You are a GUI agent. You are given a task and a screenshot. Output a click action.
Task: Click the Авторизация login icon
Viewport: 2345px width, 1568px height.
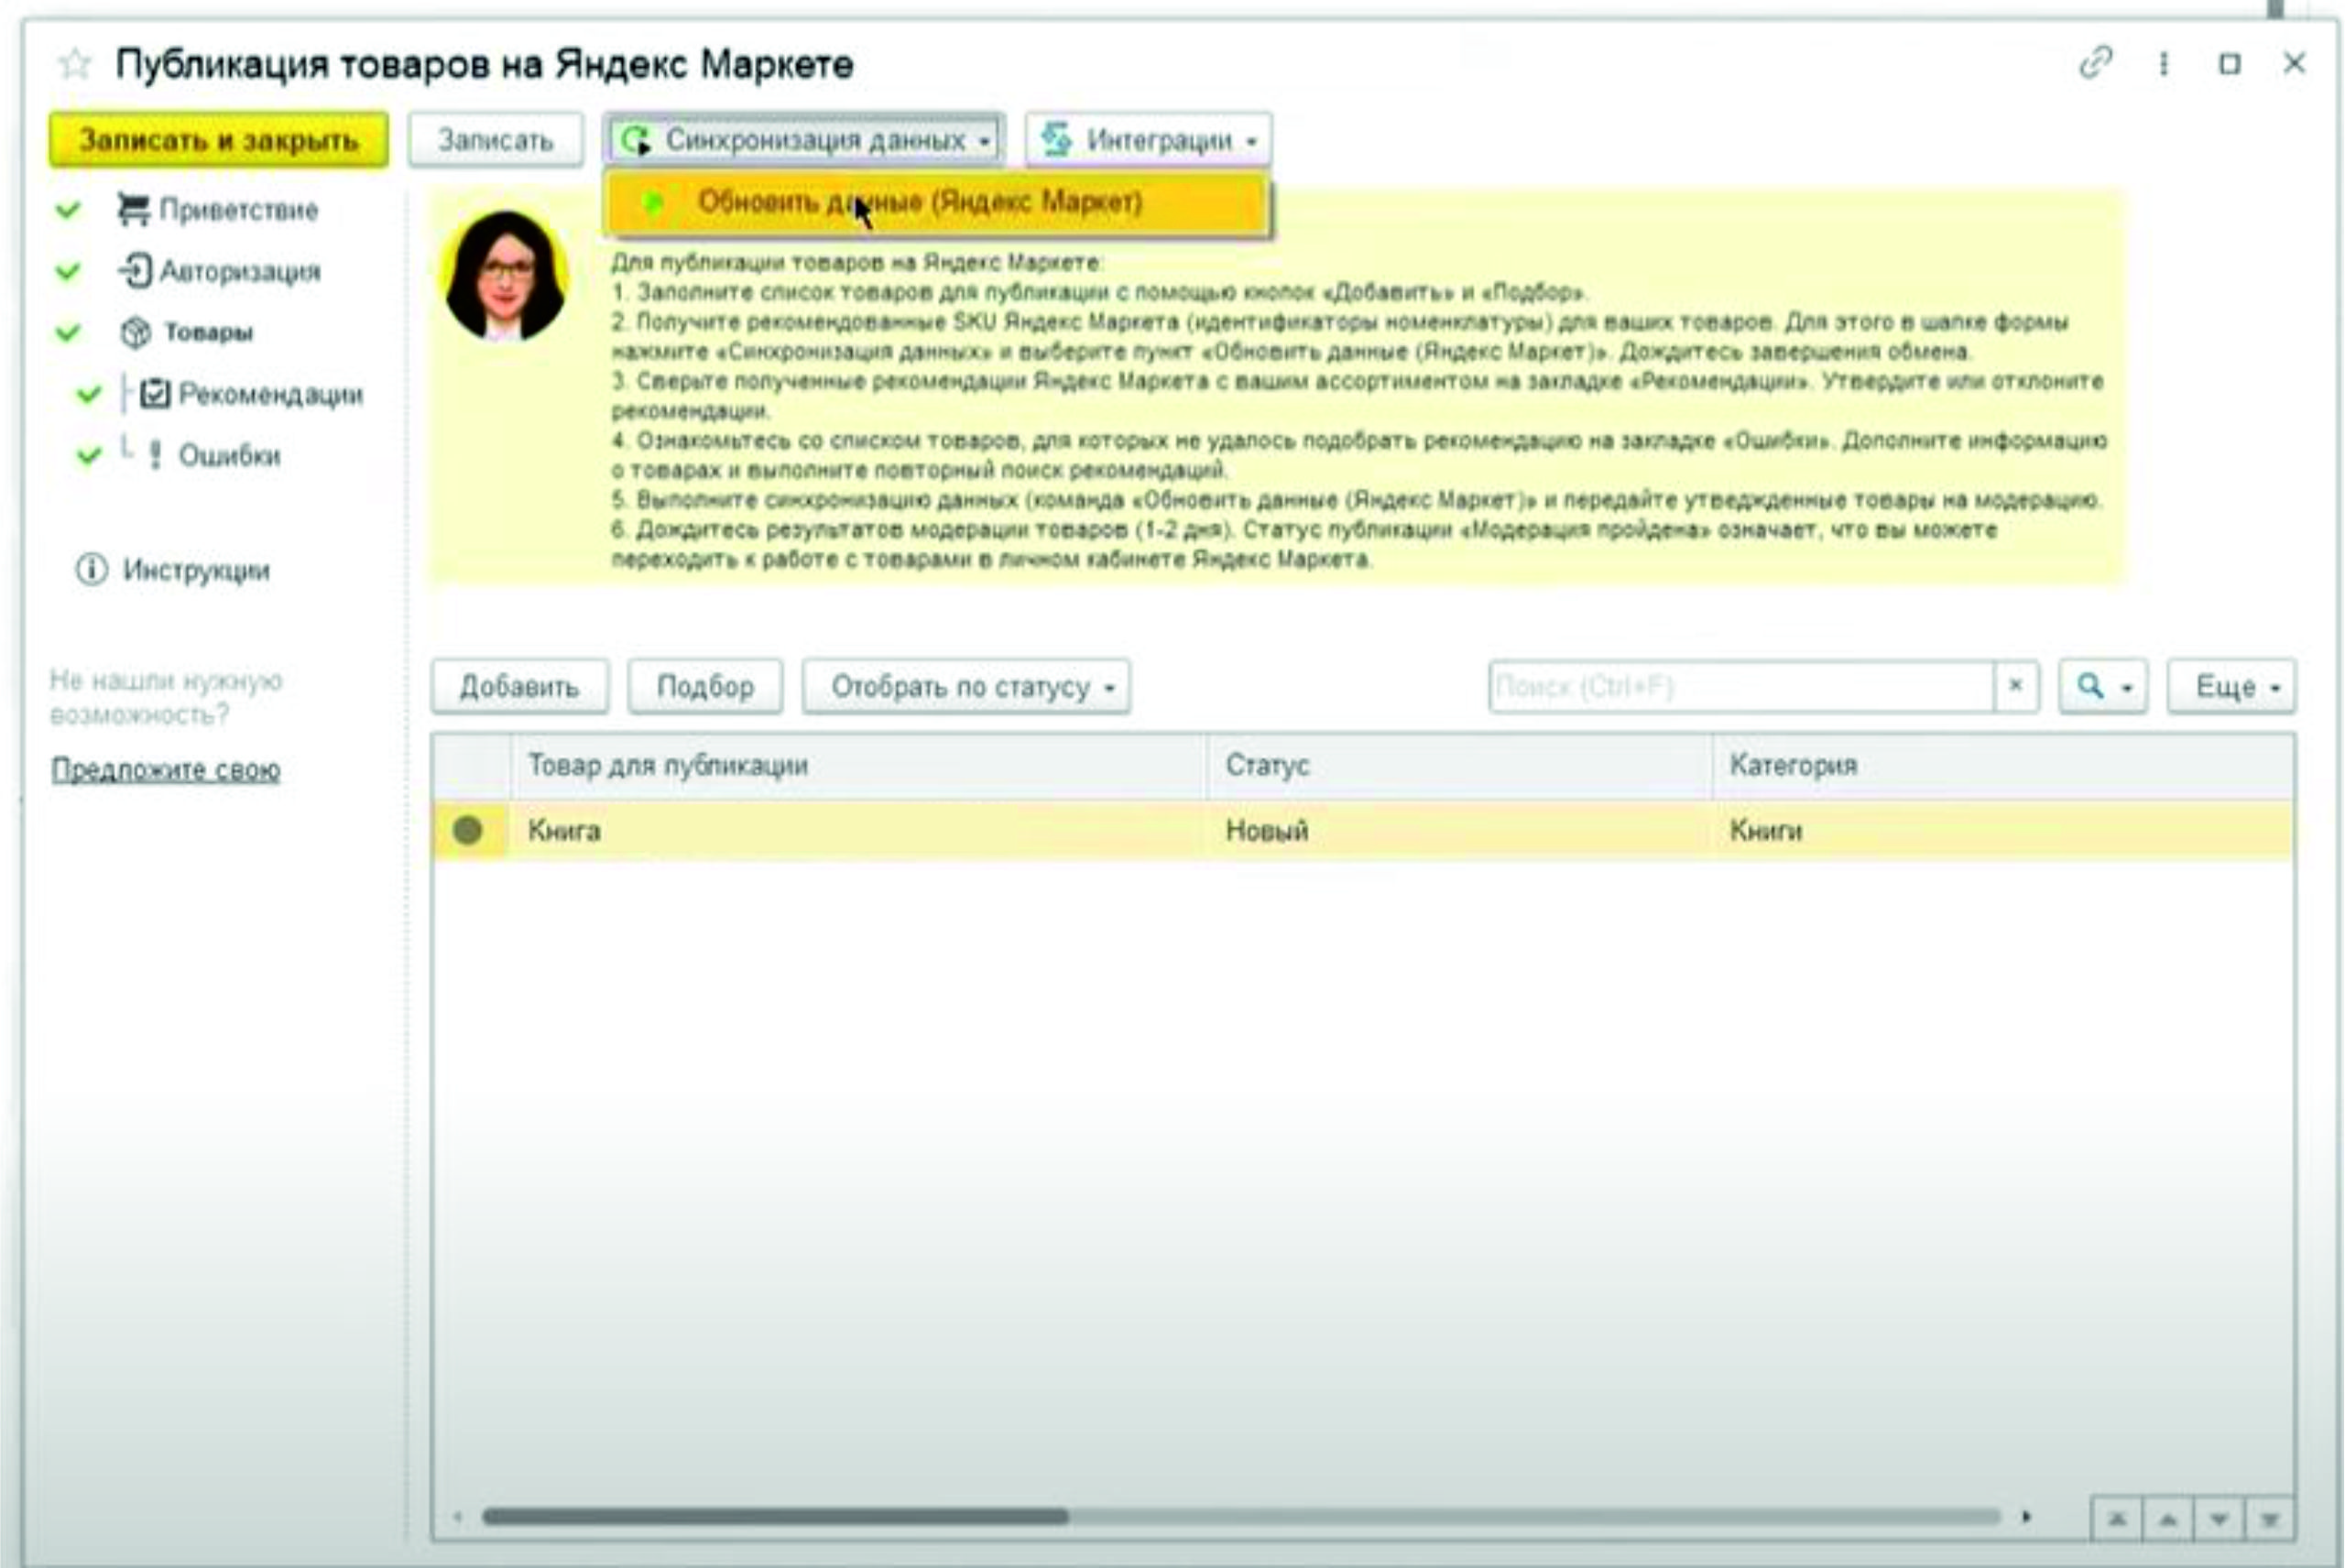tap(135, 271)
